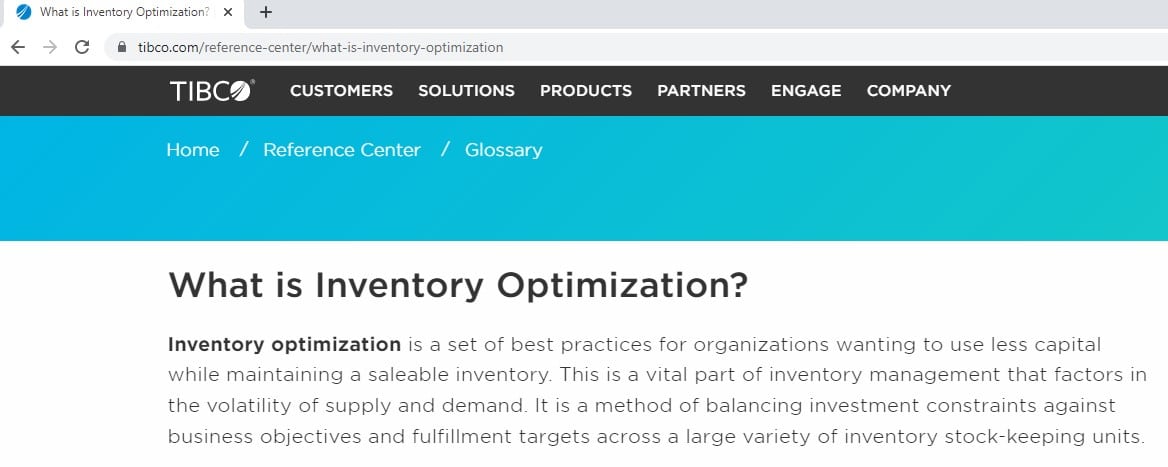The width and height of the screenshot is (1168, 467).
Task: Click the tibco.com address bar URL
Action: [320, 48]
